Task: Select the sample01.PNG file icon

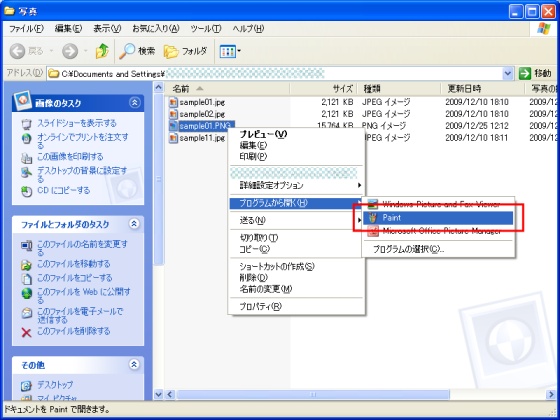Action: 173,126
